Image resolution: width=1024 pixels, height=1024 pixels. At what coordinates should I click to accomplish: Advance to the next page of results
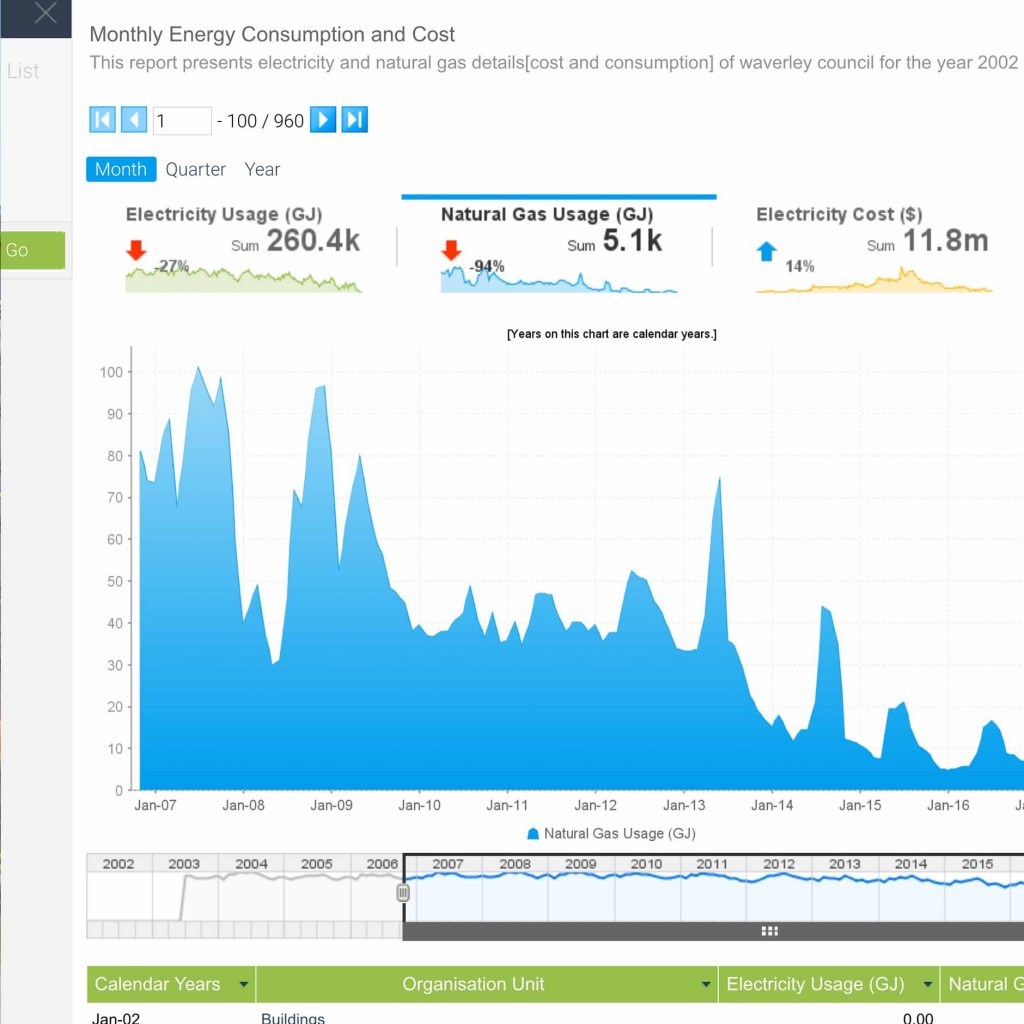click(x=322, y=119)
